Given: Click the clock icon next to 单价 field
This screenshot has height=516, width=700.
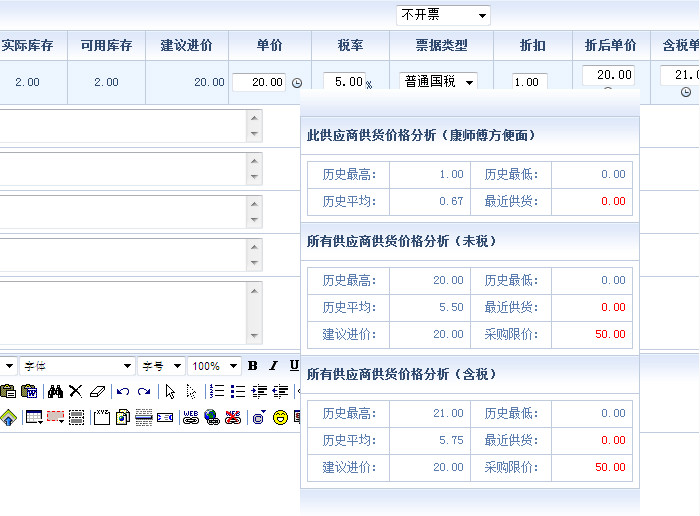Looking at the screenshot, I should click(x=296, y=83).
